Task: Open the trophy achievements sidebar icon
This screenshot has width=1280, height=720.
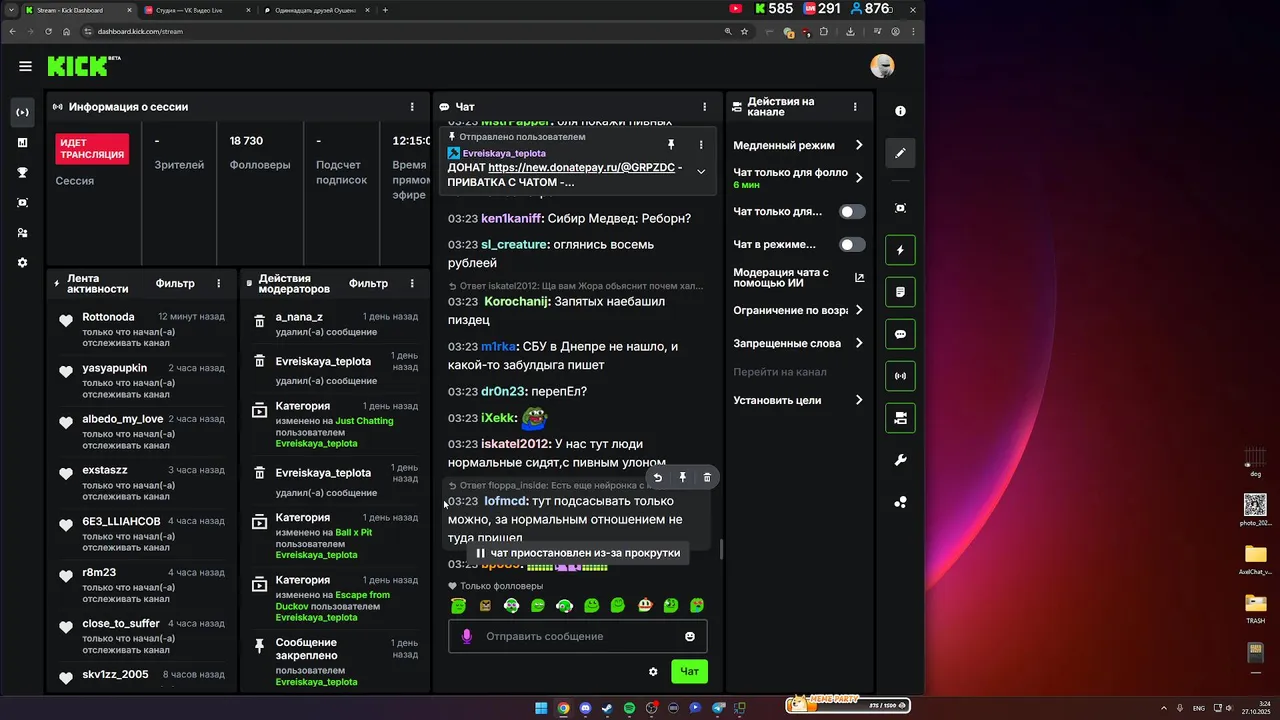Action: (x=22, y=172)
